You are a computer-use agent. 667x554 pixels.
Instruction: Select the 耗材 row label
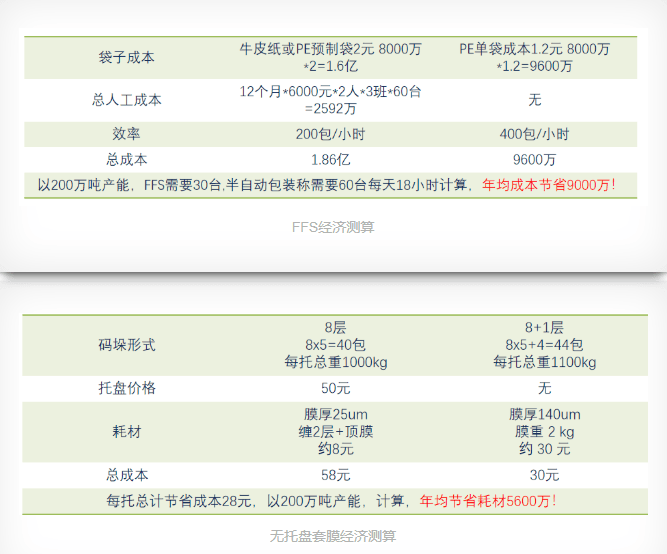[x=127, y=431]
